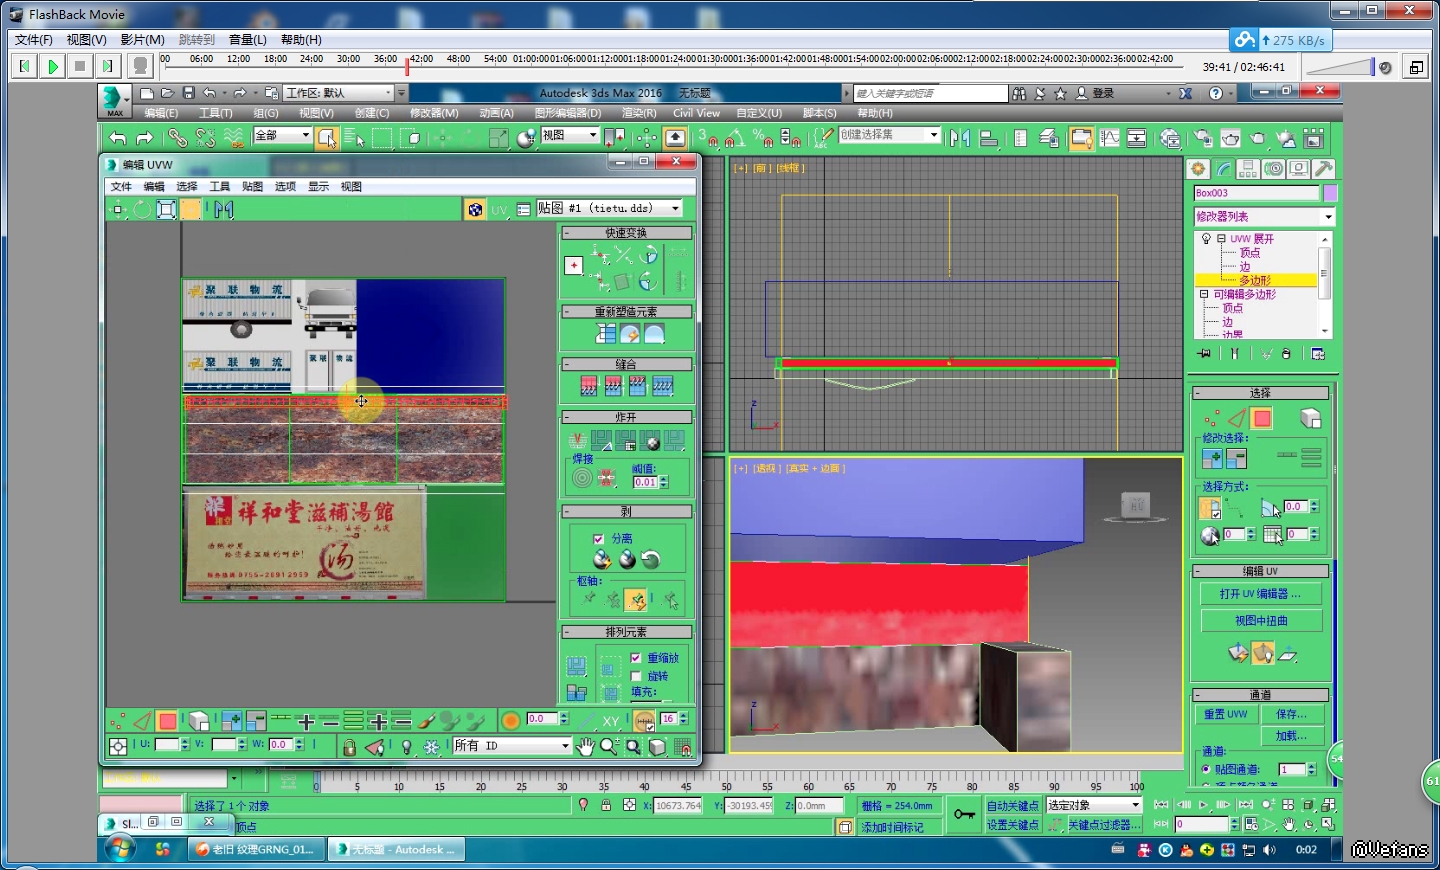The width and height of the screenshot is (1440, 870).
Task: Open the 所有 ID material dropdown
Action: (565, 746)
